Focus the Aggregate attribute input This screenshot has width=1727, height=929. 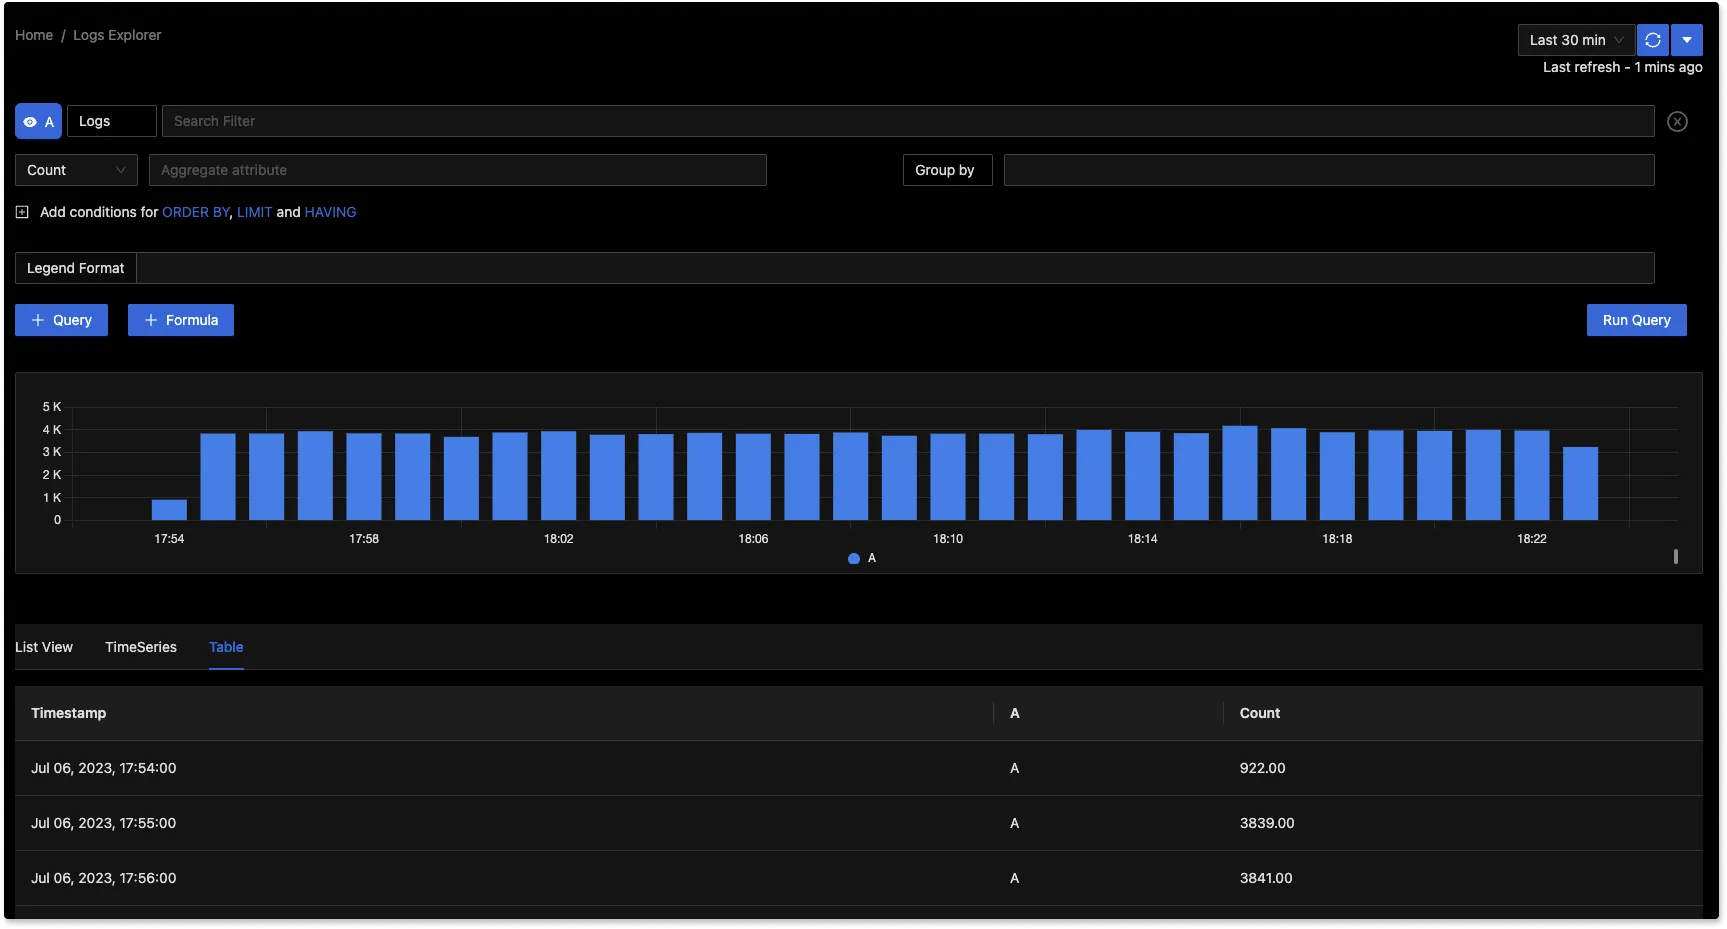(x=458, y=170)
